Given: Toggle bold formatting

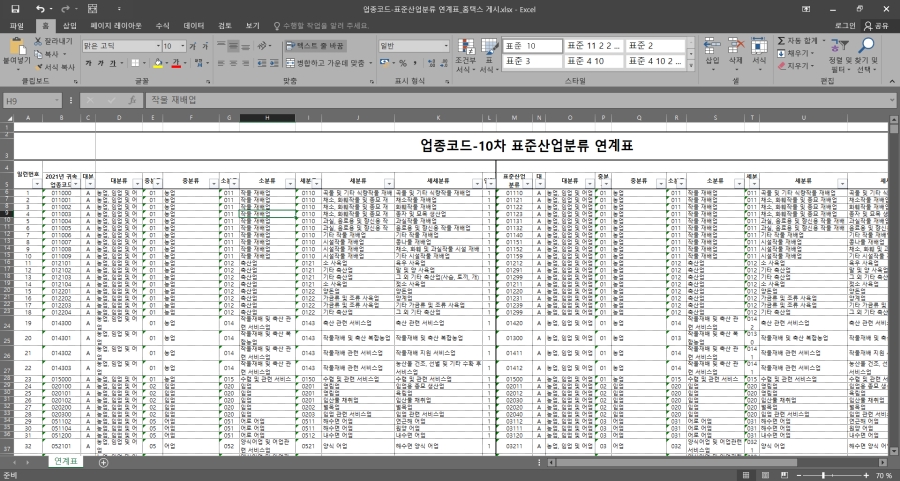Looking at the screenshot, I should [x=88, y=63].
